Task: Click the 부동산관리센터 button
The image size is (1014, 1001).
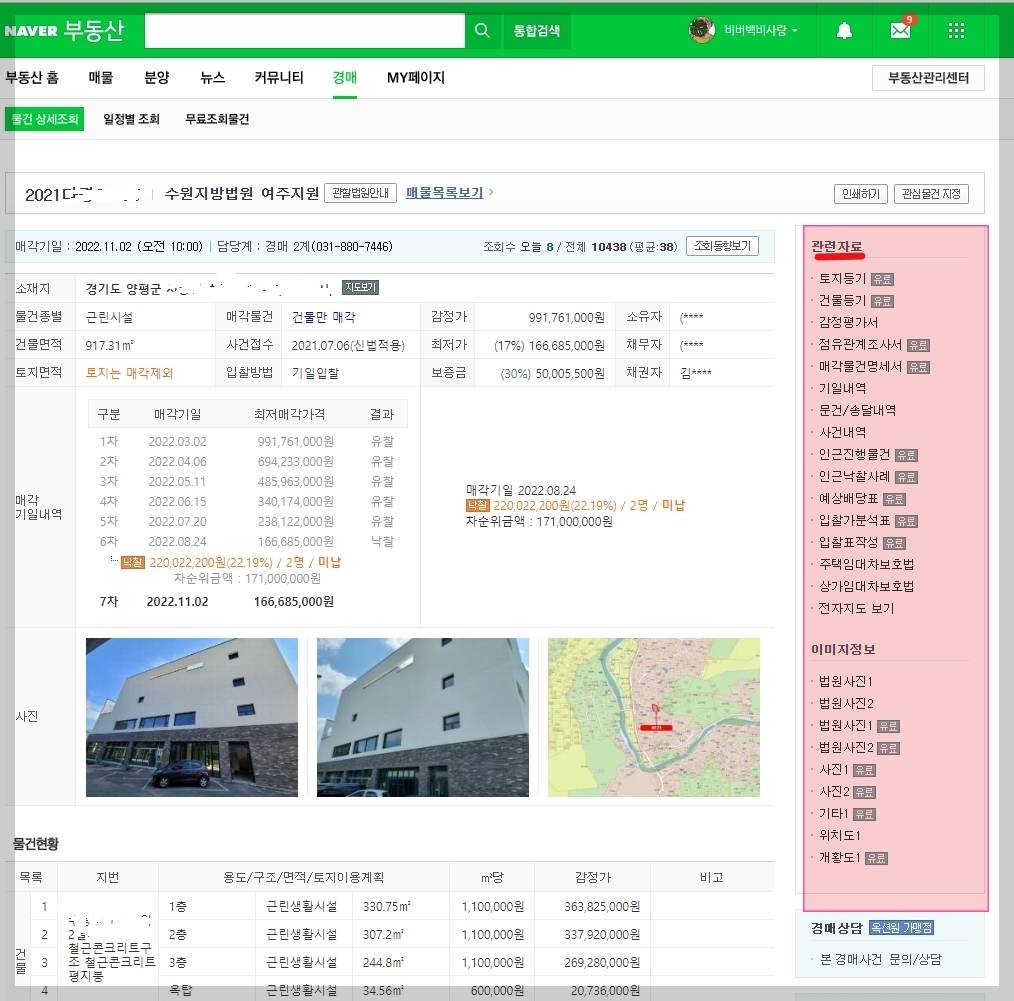Action: (928, 77)
